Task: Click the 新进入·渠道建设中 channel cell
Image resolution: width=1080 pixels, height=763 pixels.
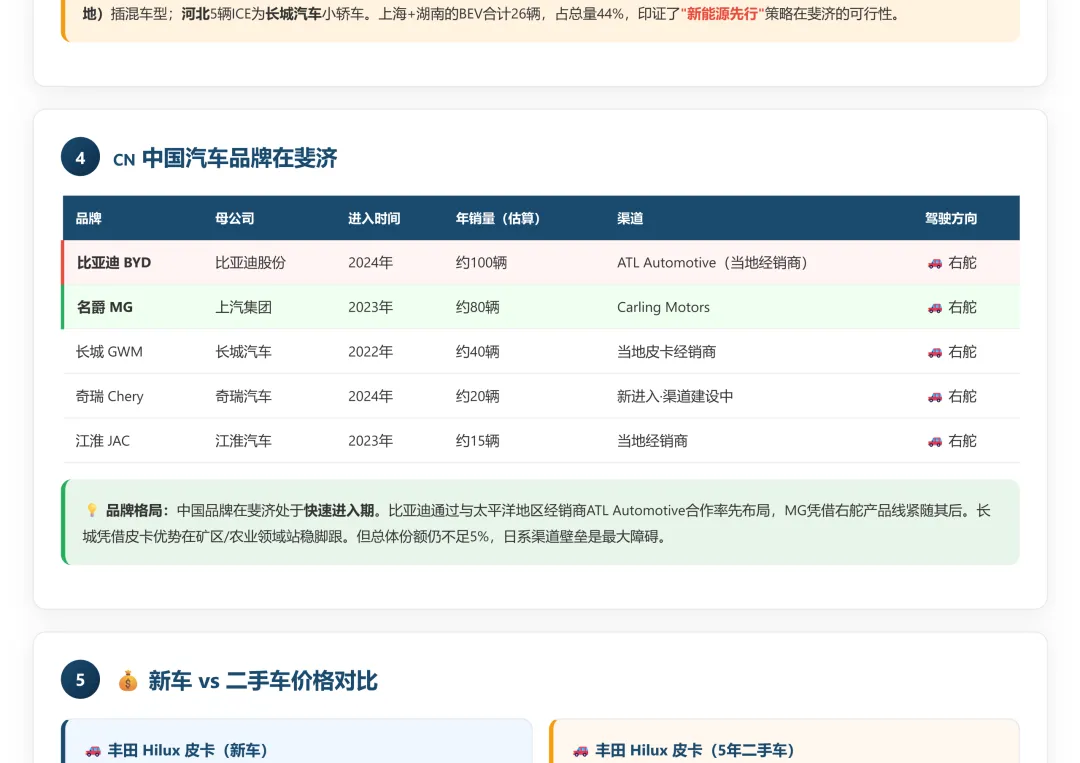Action: coord(675,396)
